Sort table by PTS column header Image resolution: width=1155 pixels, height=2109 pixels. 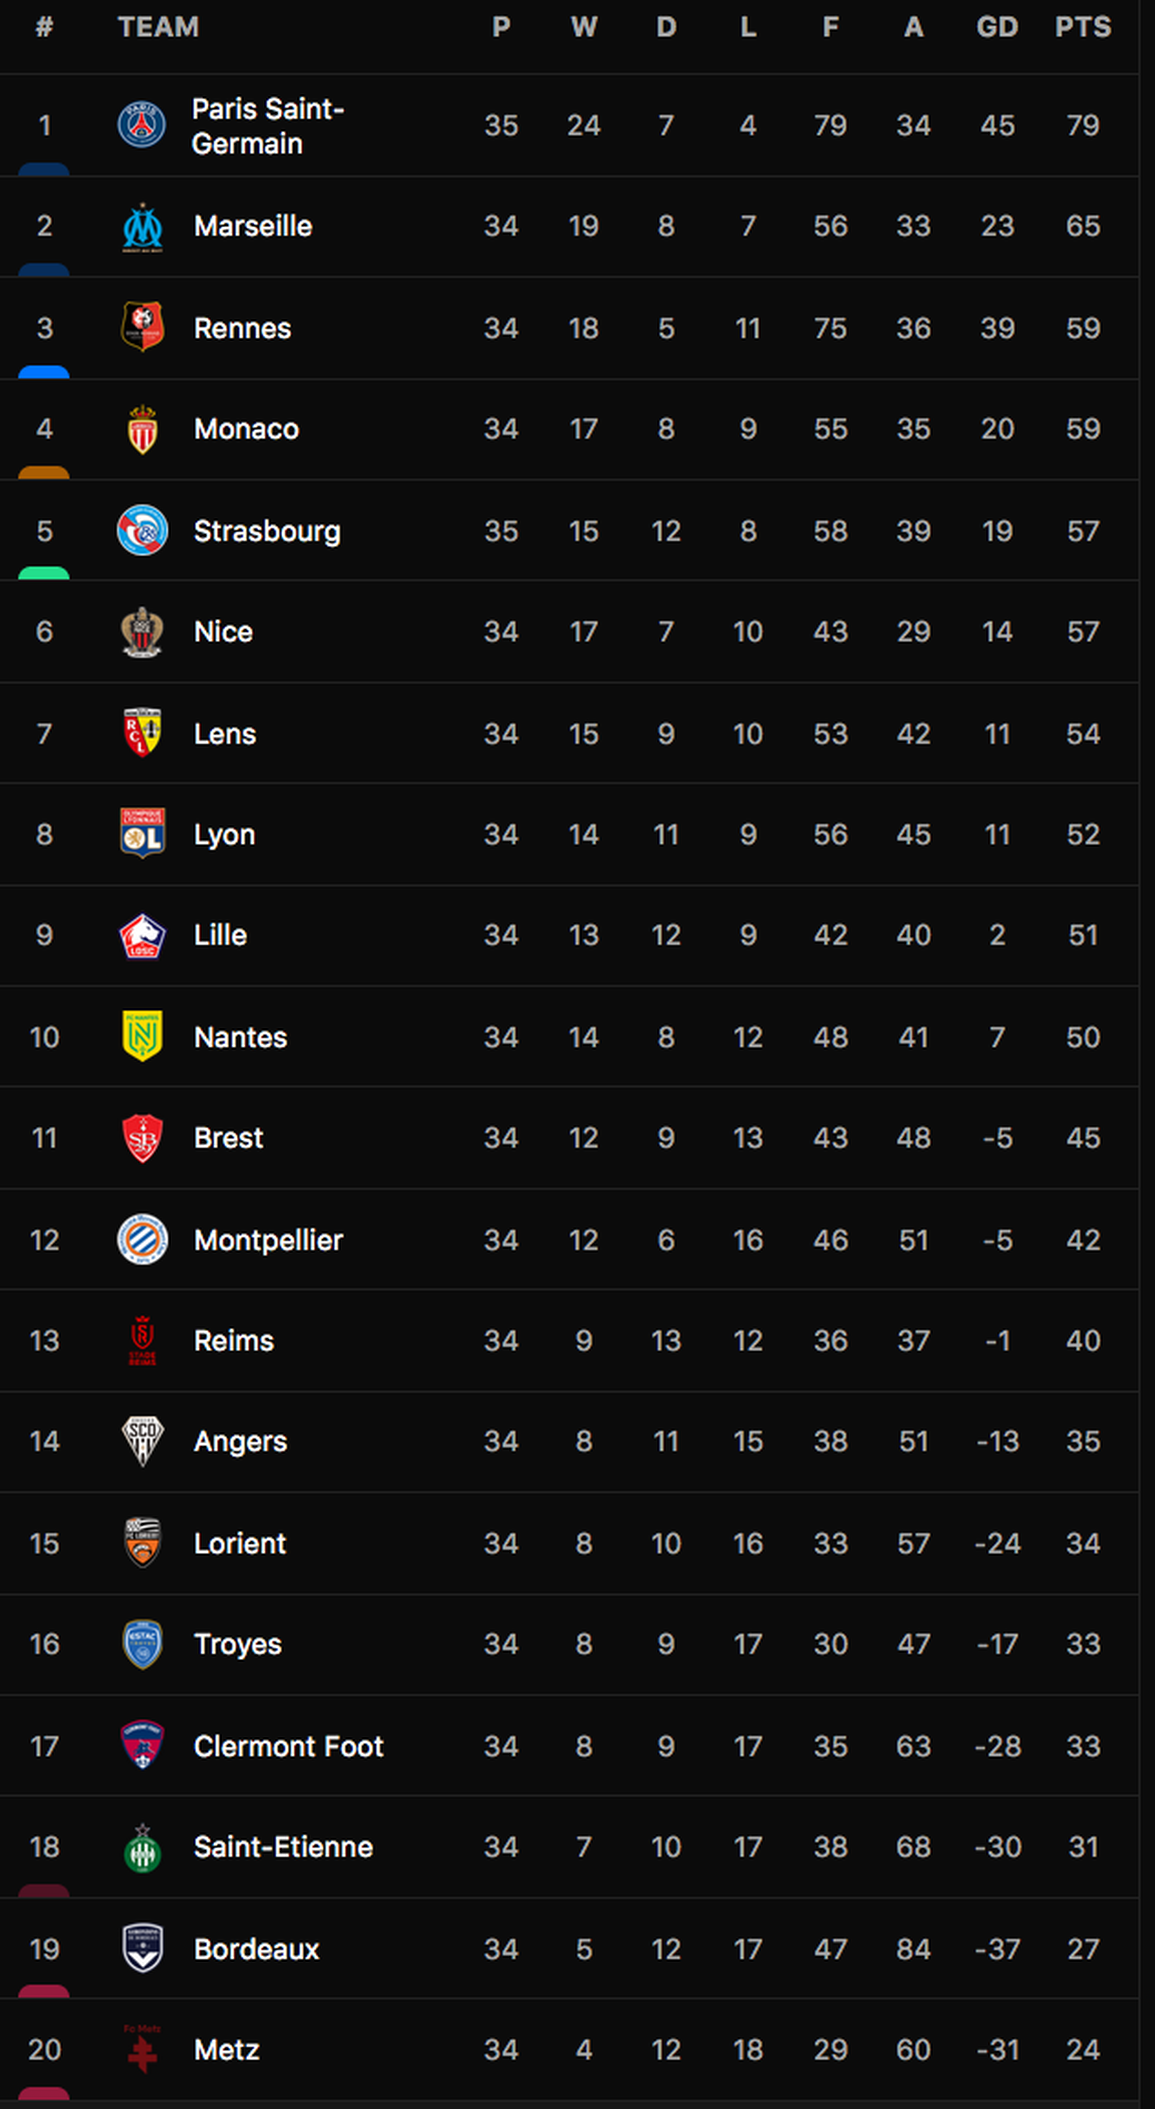coord(1083,27)
